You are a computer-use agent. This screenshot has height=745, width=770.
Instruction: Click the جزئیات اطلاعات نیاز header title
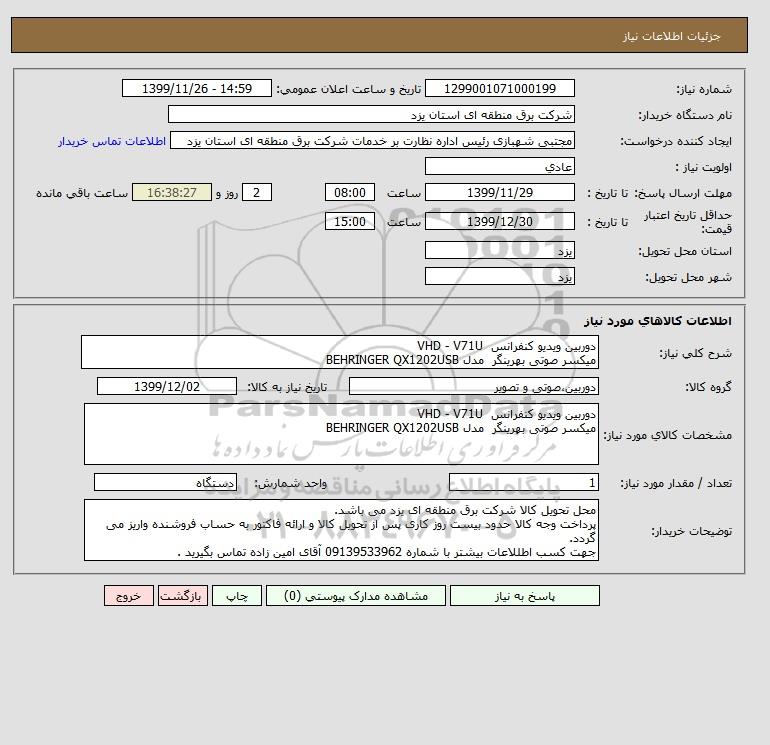click(671, 37)
